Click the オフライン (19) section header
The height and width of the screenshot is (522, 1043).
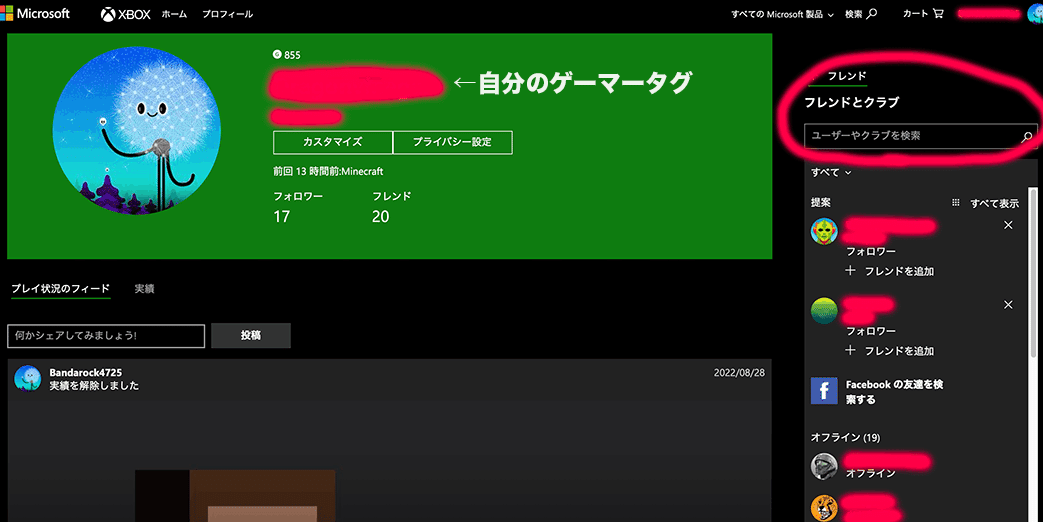[x=845, y=438]
